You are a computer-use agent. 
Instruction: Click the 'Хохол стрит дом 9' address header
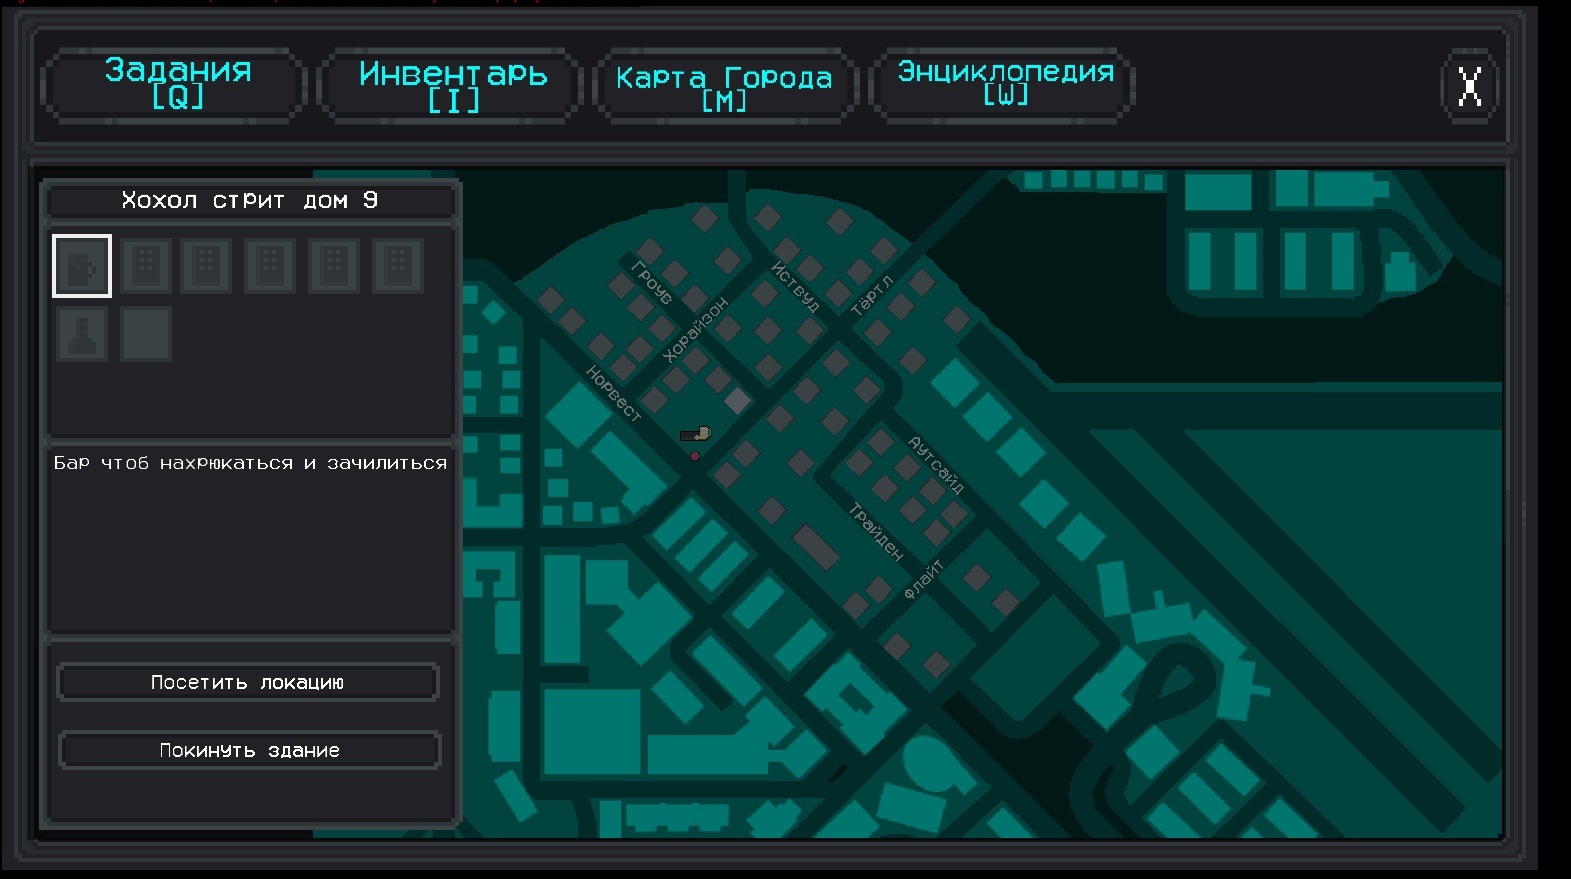pyautogui.click(x=250, y=200)
